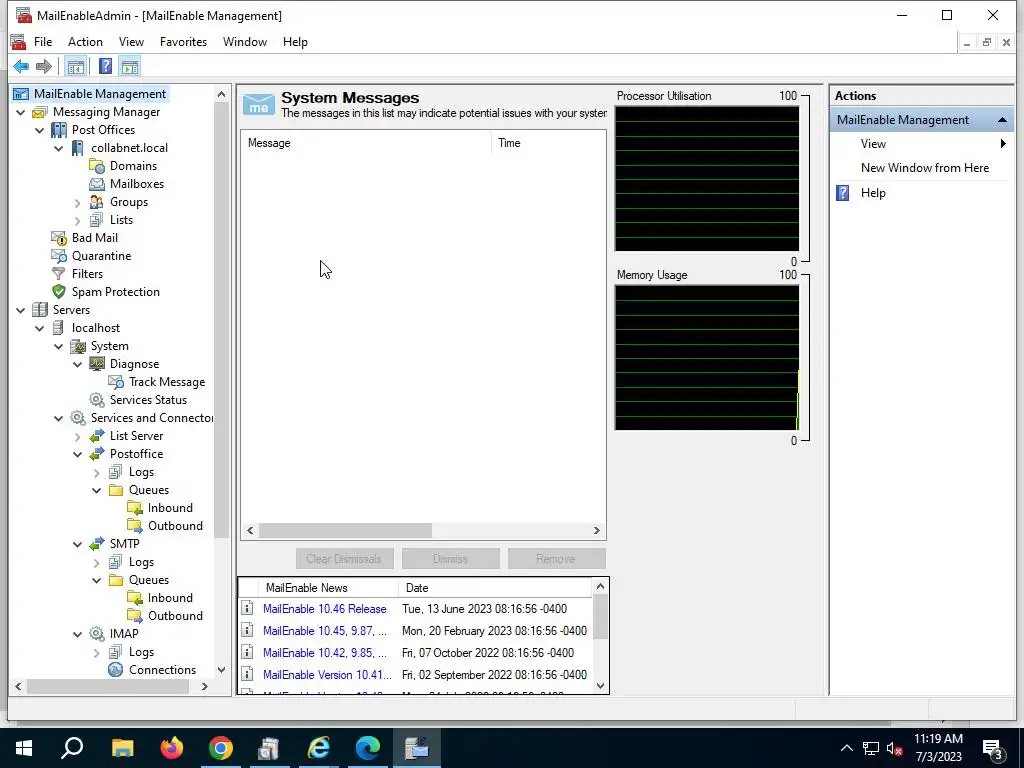Click the Post Offices icon
This screenshot has height=768, width=1024.
[59, 130]
